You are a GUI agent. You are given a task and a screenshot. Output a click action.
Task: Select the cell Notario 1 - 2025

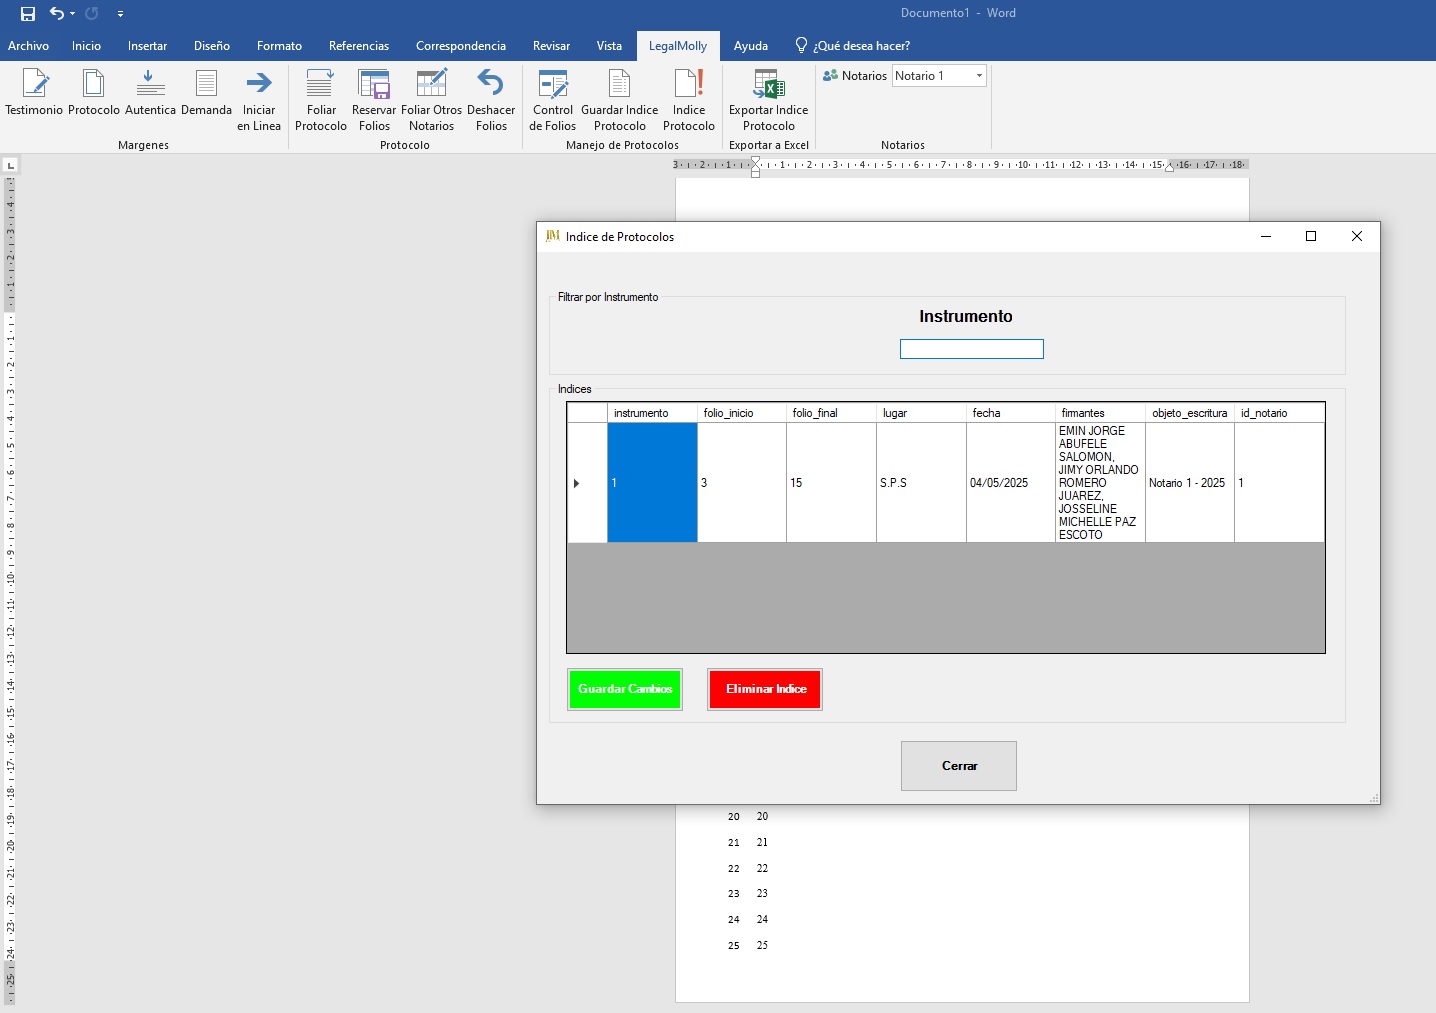[x=1190, y=483]
